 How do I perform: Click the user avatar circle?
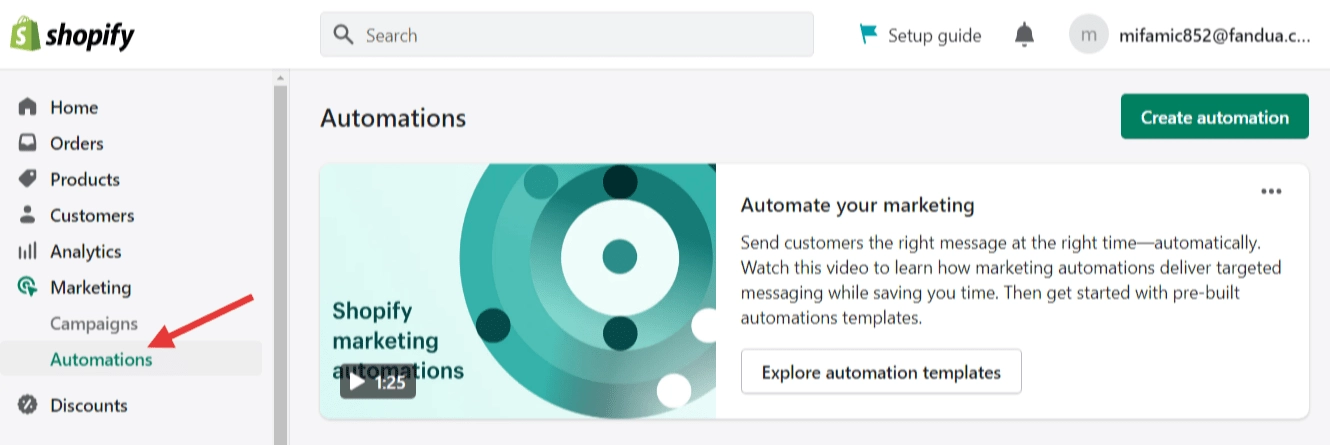1089,35
